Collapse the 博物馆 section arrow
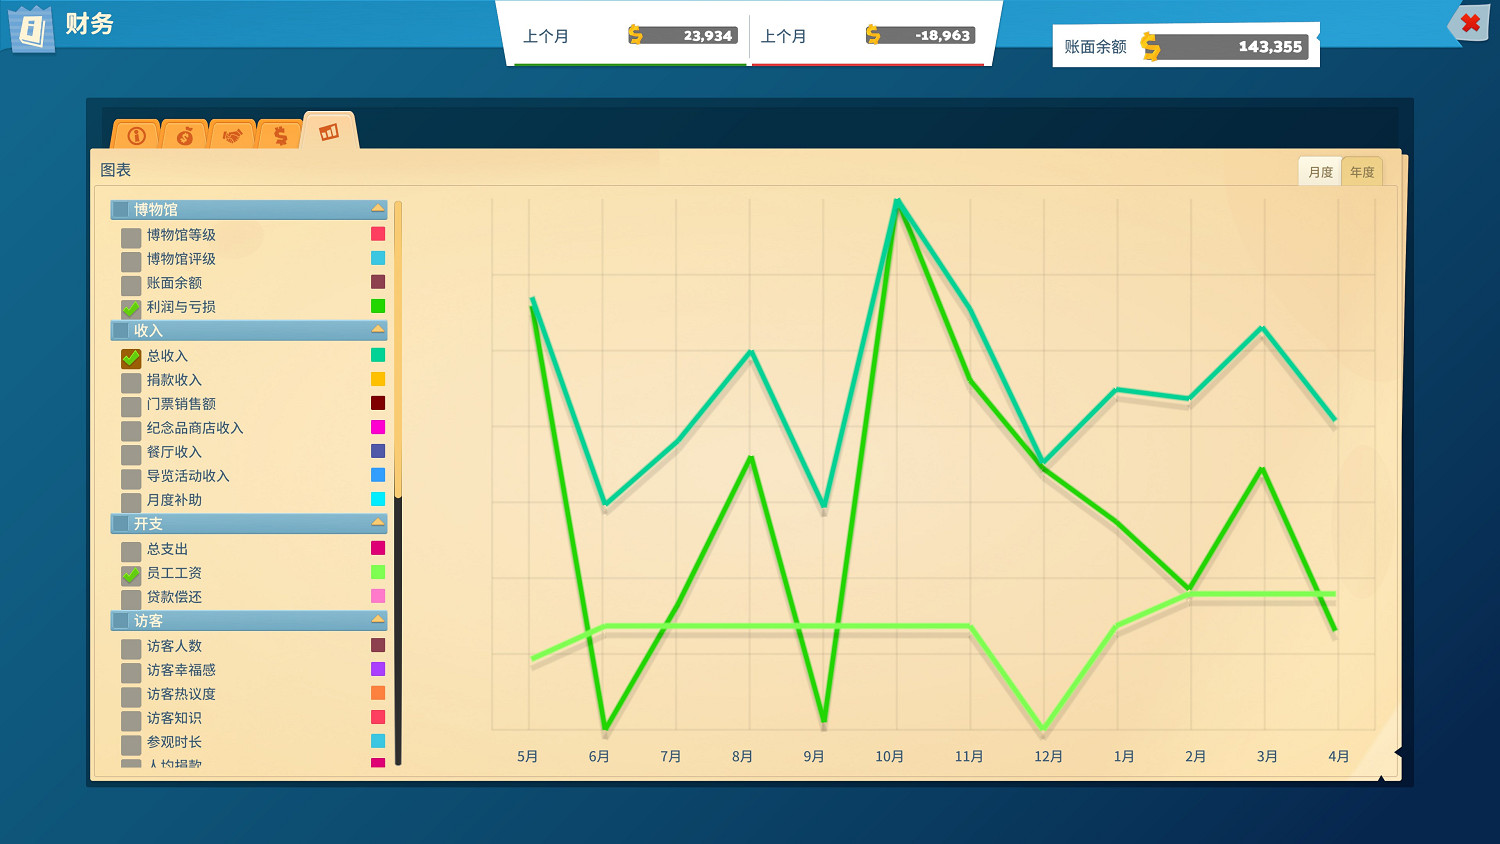 coord(377,209)
